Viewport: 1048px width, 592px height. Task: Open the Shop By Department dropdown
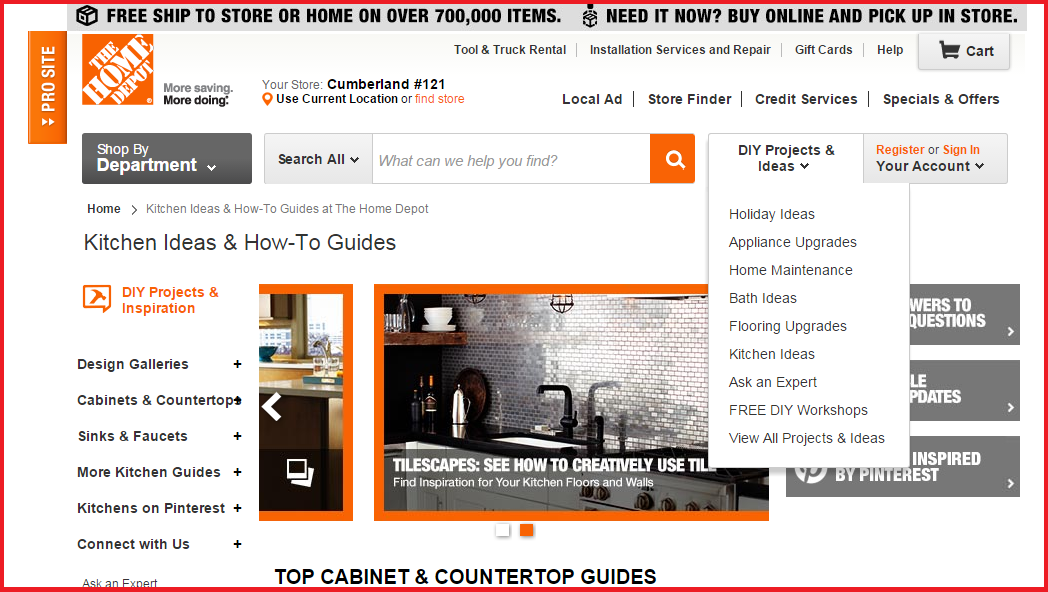coord(167,158)
